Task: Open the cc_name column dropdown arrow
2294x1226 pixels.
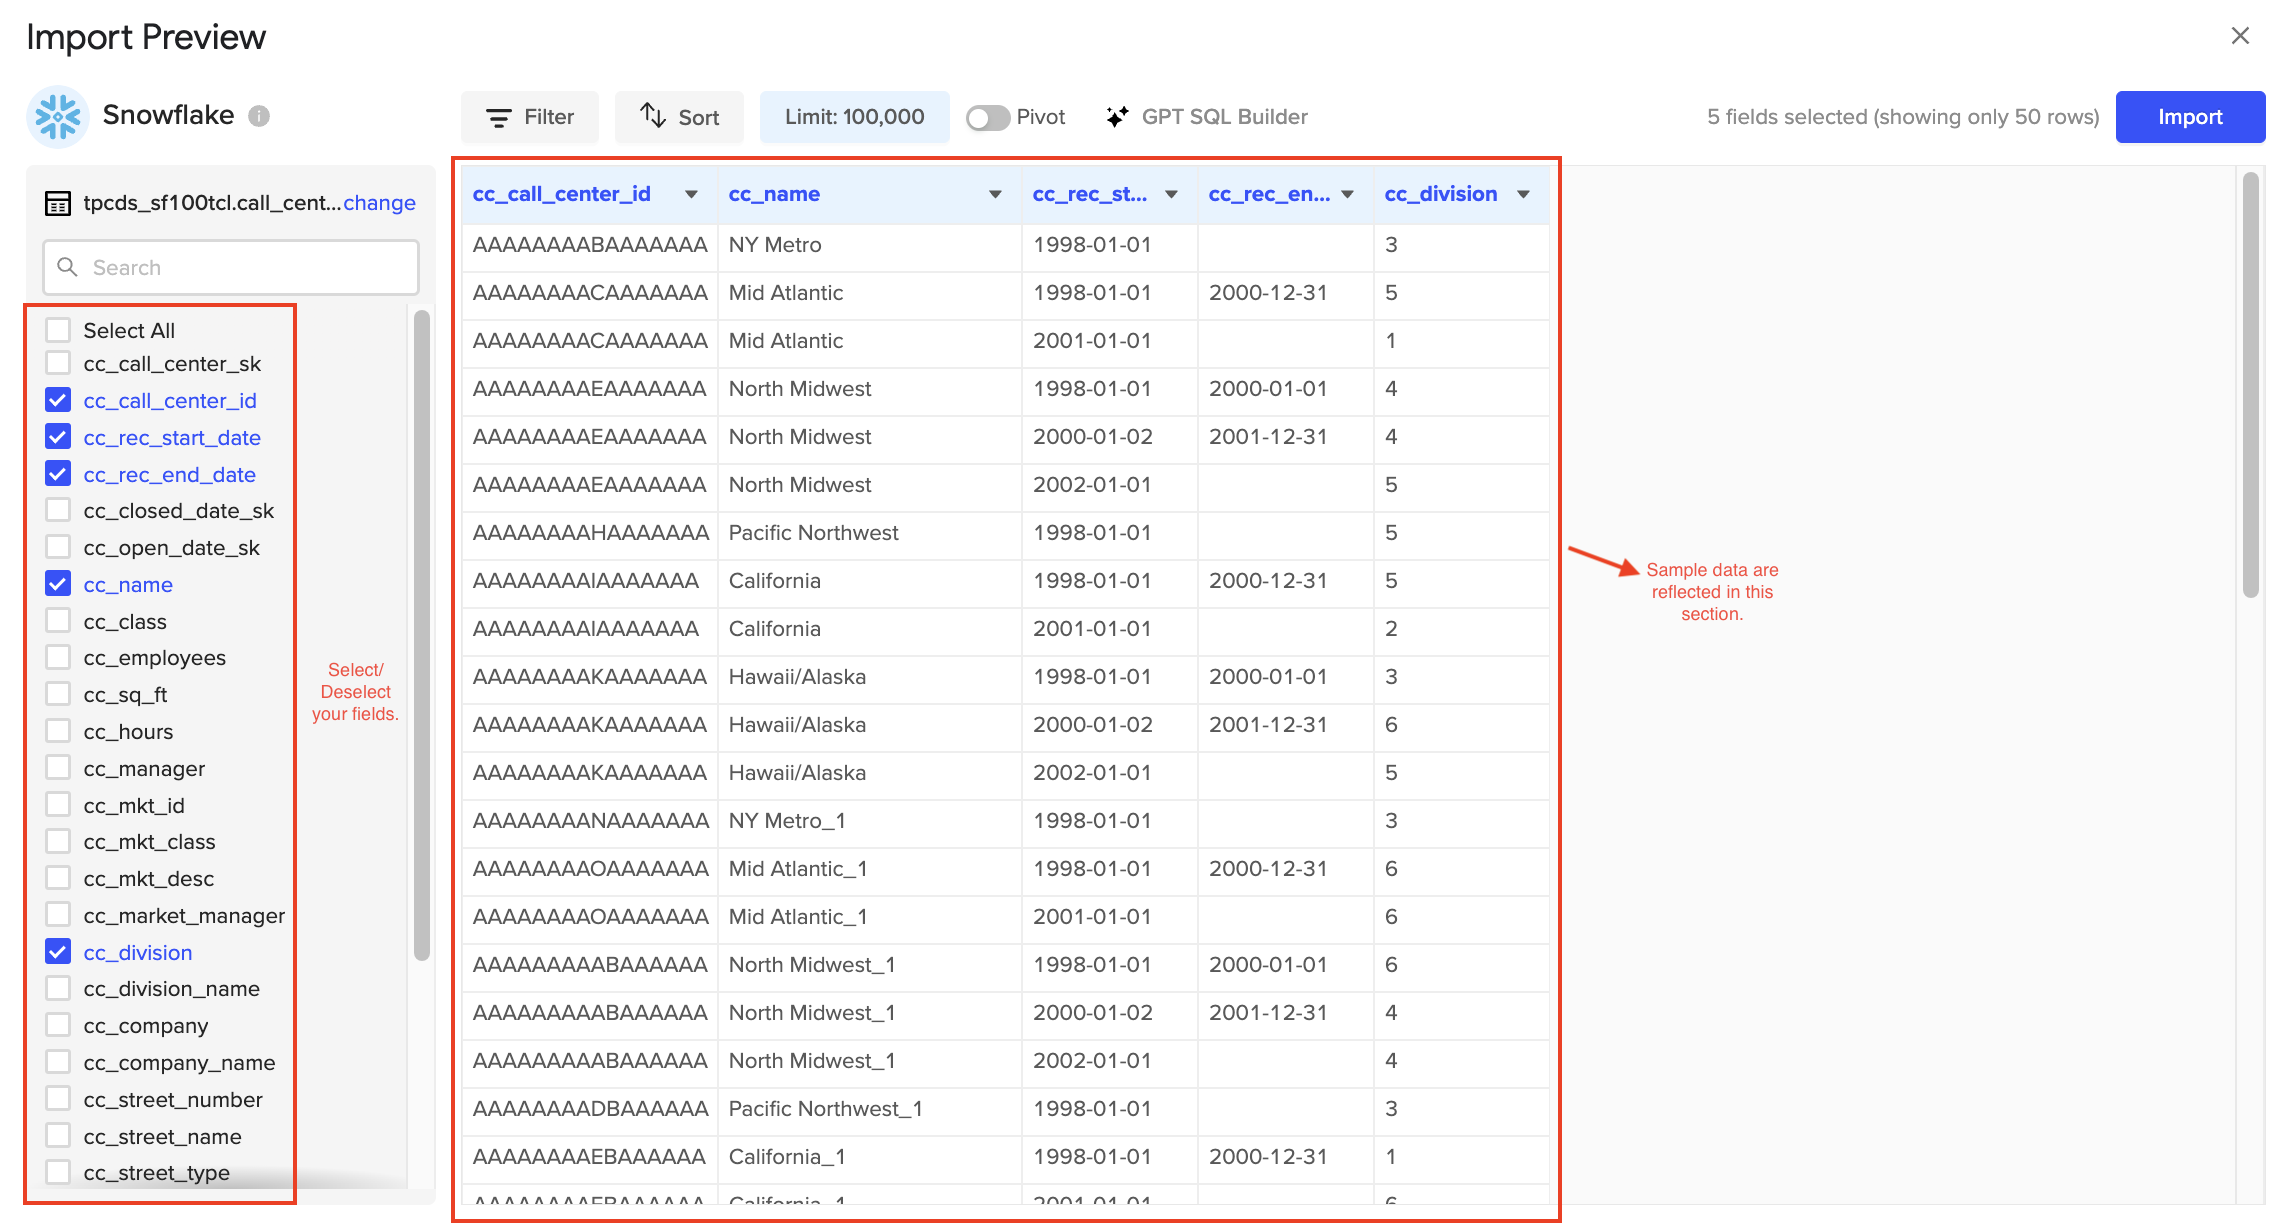Action: [x=995, y=195]
